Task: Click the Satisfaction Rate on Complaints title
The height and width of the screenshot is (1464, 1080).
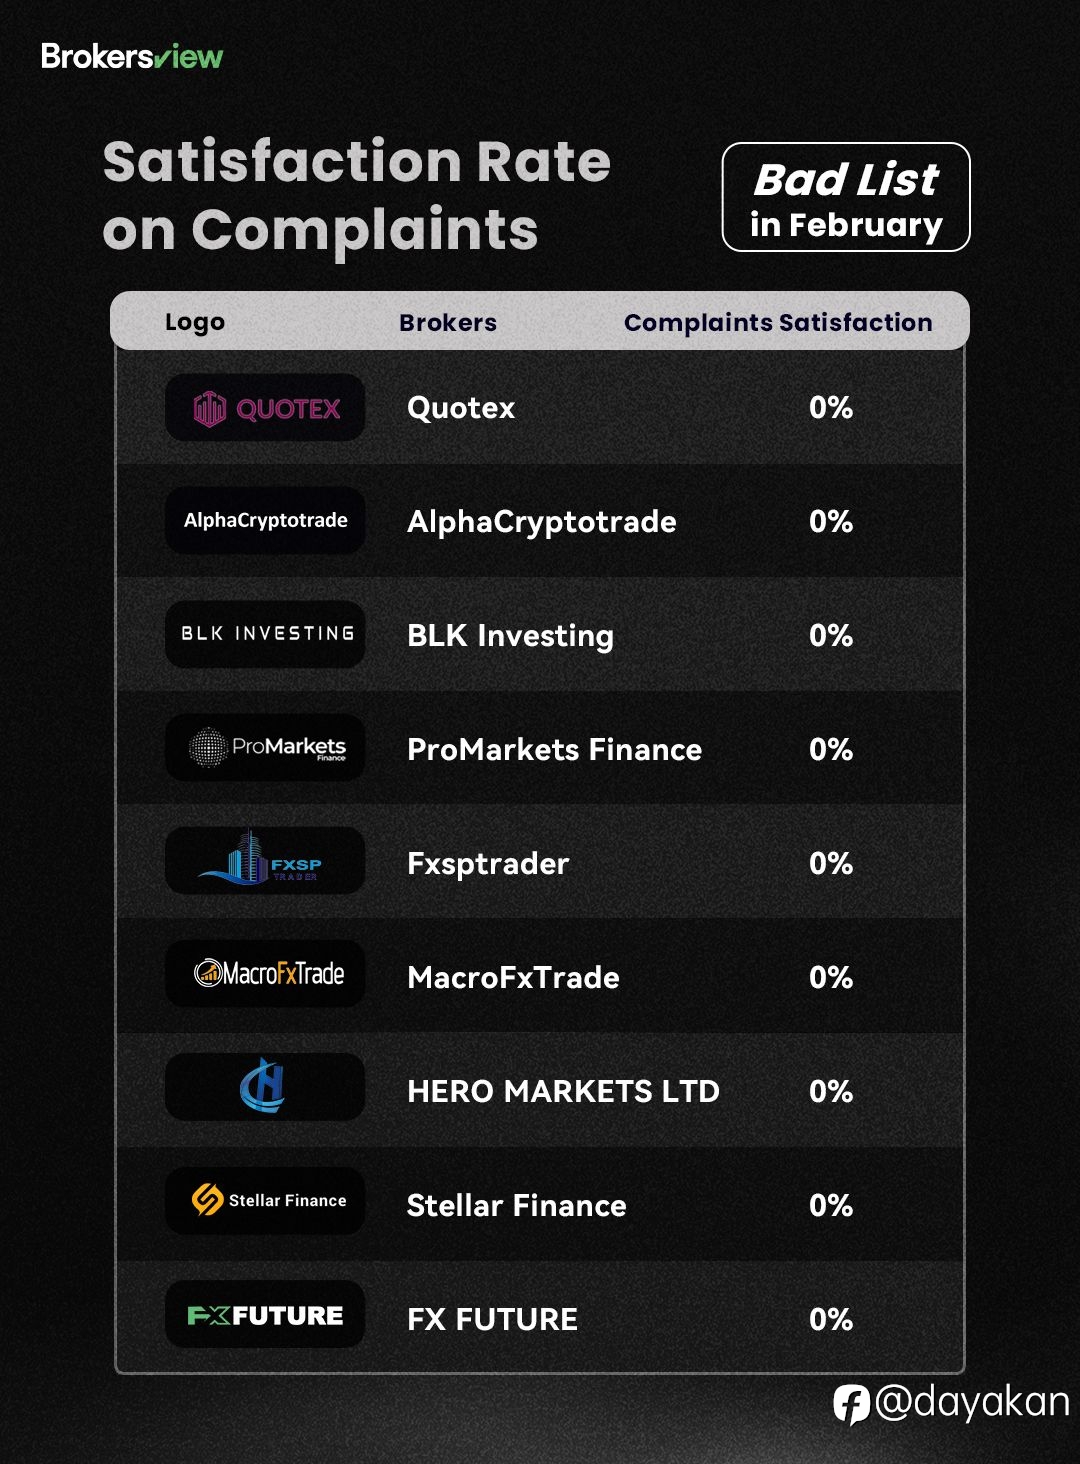Action: coord(356,196)
